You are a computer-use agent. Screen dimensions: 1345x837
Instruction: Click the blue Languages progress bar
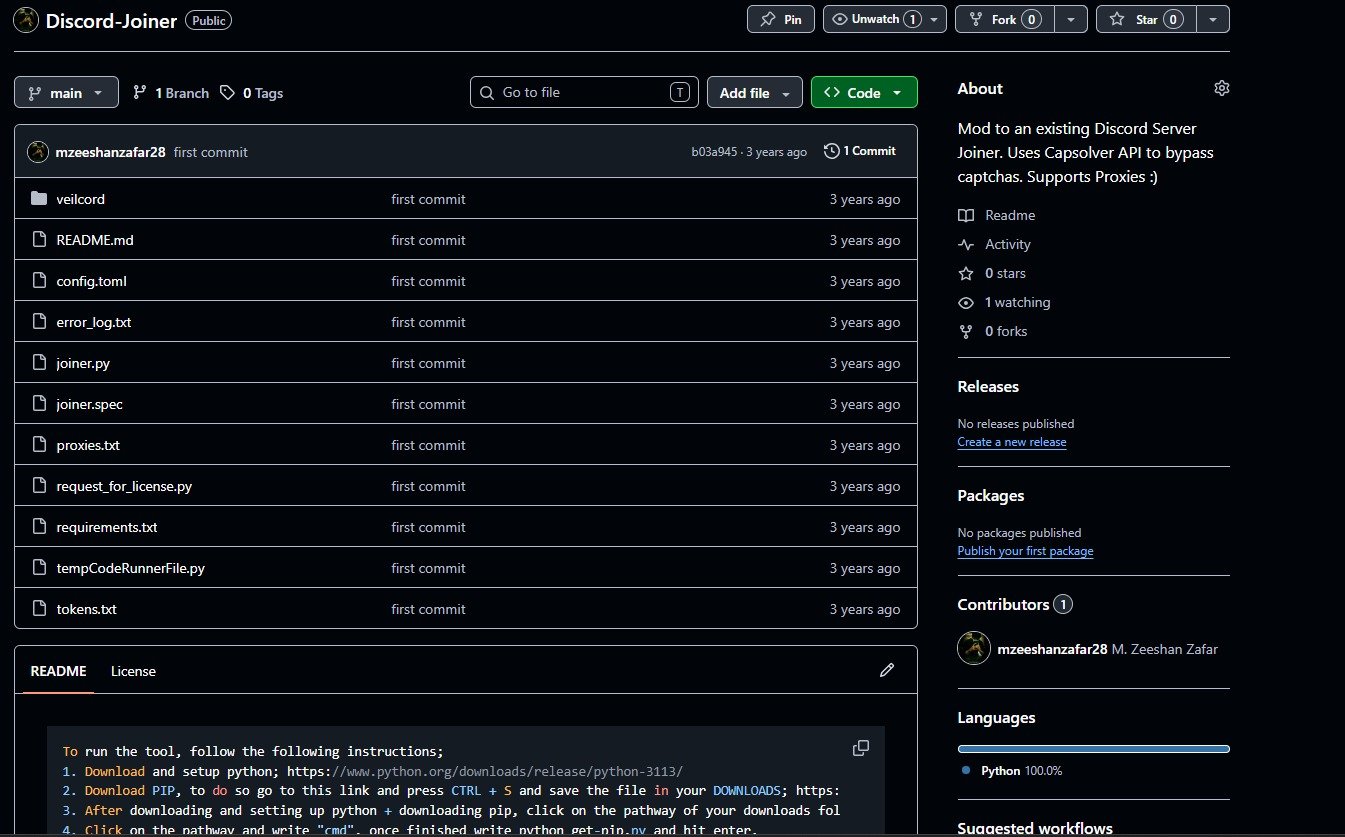[1094, 748]
